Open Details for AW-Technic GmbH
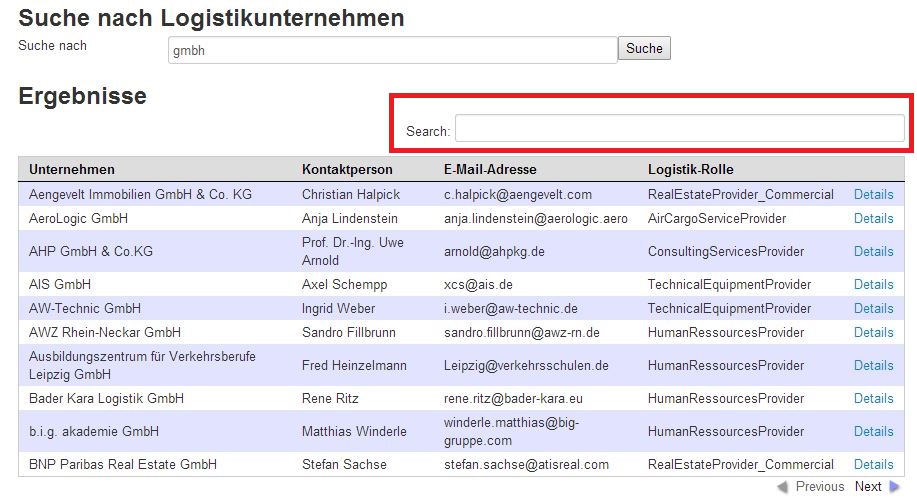The image size is (917, 500). coord(874,309)
